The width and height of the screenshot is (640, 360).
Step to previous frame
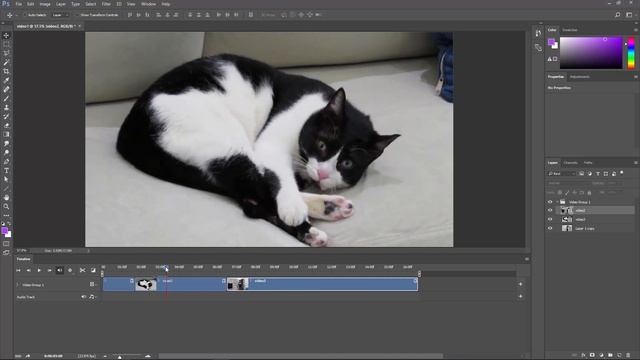coord(29,270)
